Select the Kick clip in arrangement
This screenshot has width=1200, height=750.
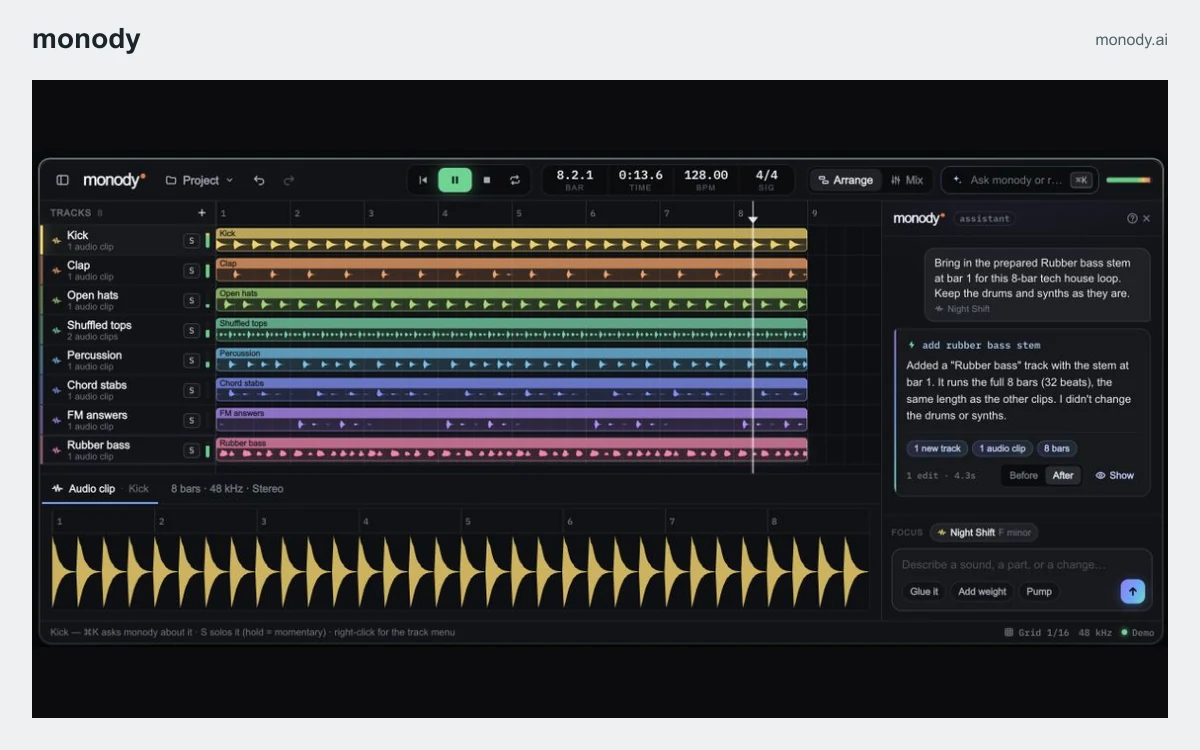click(x=511, y=240)
